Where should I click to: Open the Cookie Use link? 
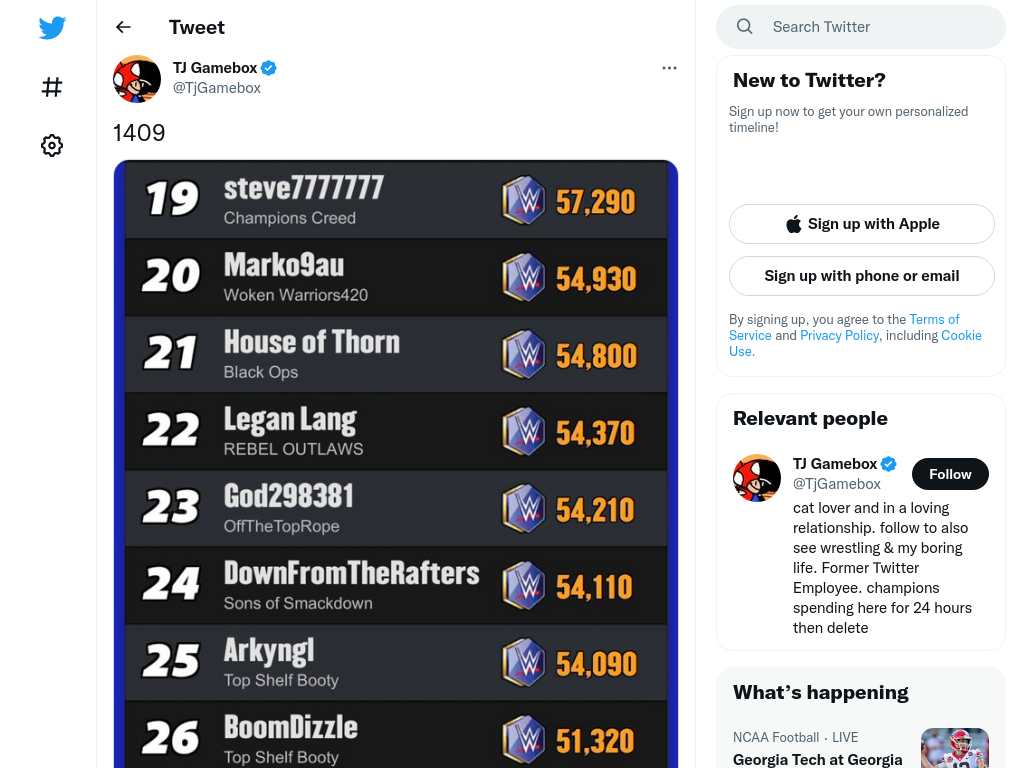[x=961, y=335]
